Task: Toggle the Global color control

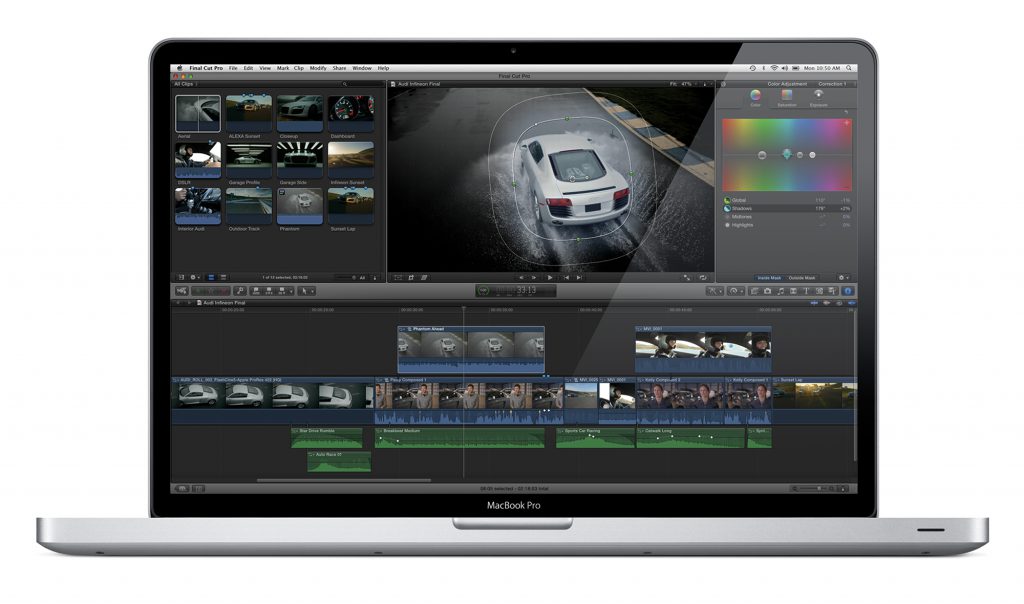Action: click(x=727, y=200)
